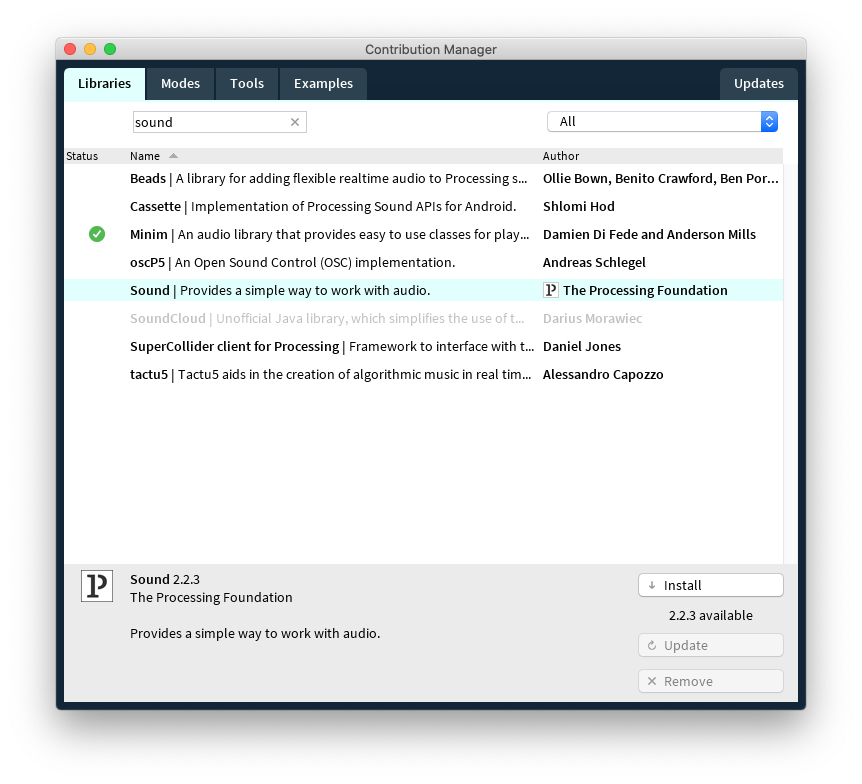Switch to the Modes tab
This screenshot has width=862, height=784.
pyautogui.click(x=180, y=84)
